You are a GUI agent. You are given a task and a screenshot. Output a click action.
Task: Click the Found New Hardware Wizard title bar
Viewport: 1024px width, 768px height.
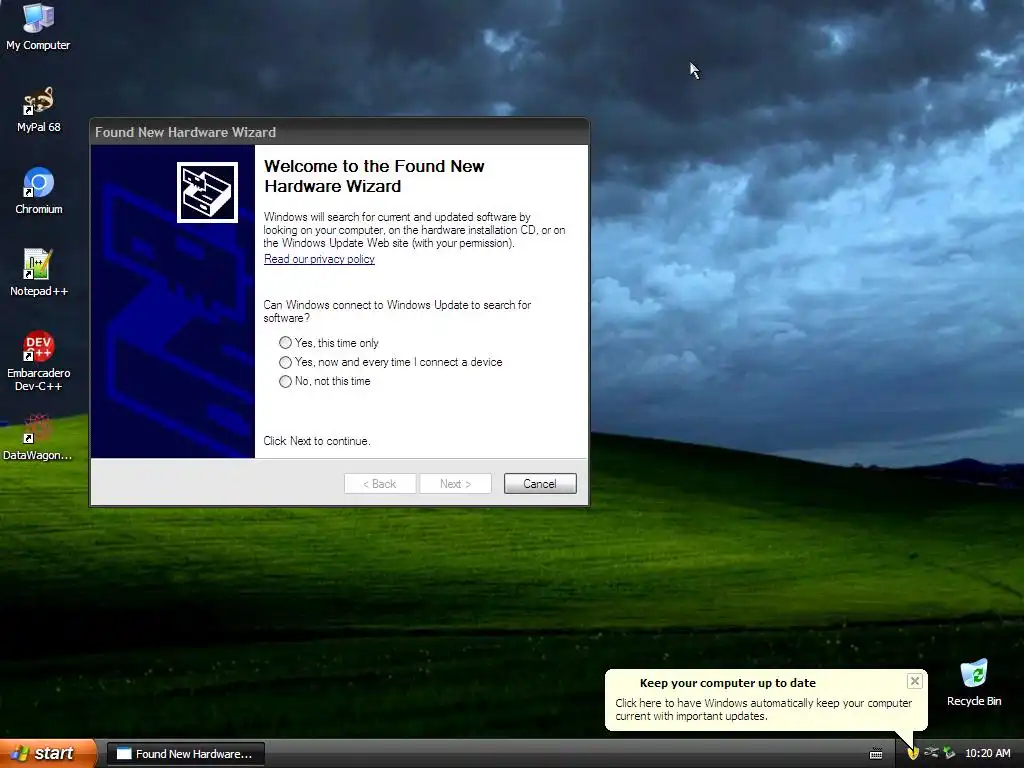coord(339,132)
